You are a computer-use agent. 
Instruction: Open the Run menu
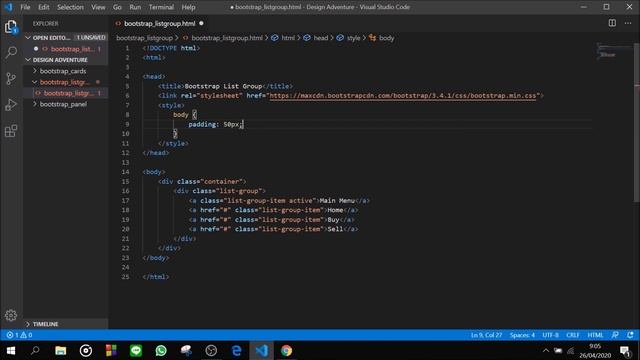click(135, 7)
